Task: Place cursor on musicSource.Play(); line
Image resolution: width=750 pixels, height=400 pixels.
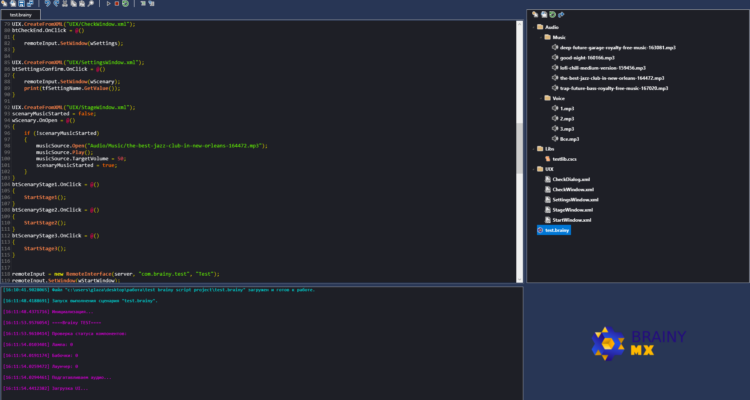Action: click(x=65, y=152)
